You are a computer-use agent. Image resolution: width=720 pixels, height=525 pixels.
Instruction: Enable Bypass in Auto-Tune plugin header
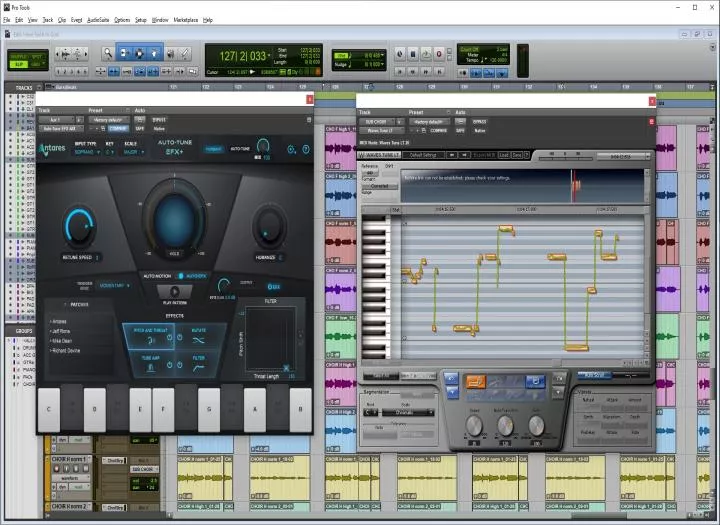click(159, 120)
